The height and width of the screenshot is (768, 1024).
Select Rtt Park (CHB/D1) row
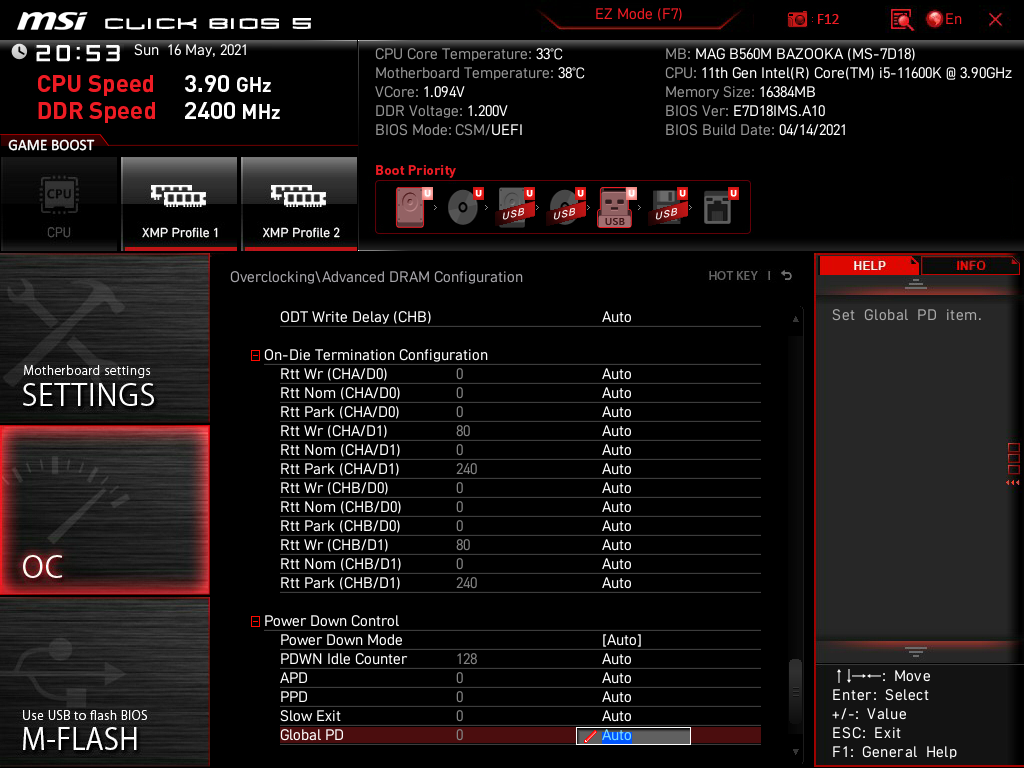(520, 583)
